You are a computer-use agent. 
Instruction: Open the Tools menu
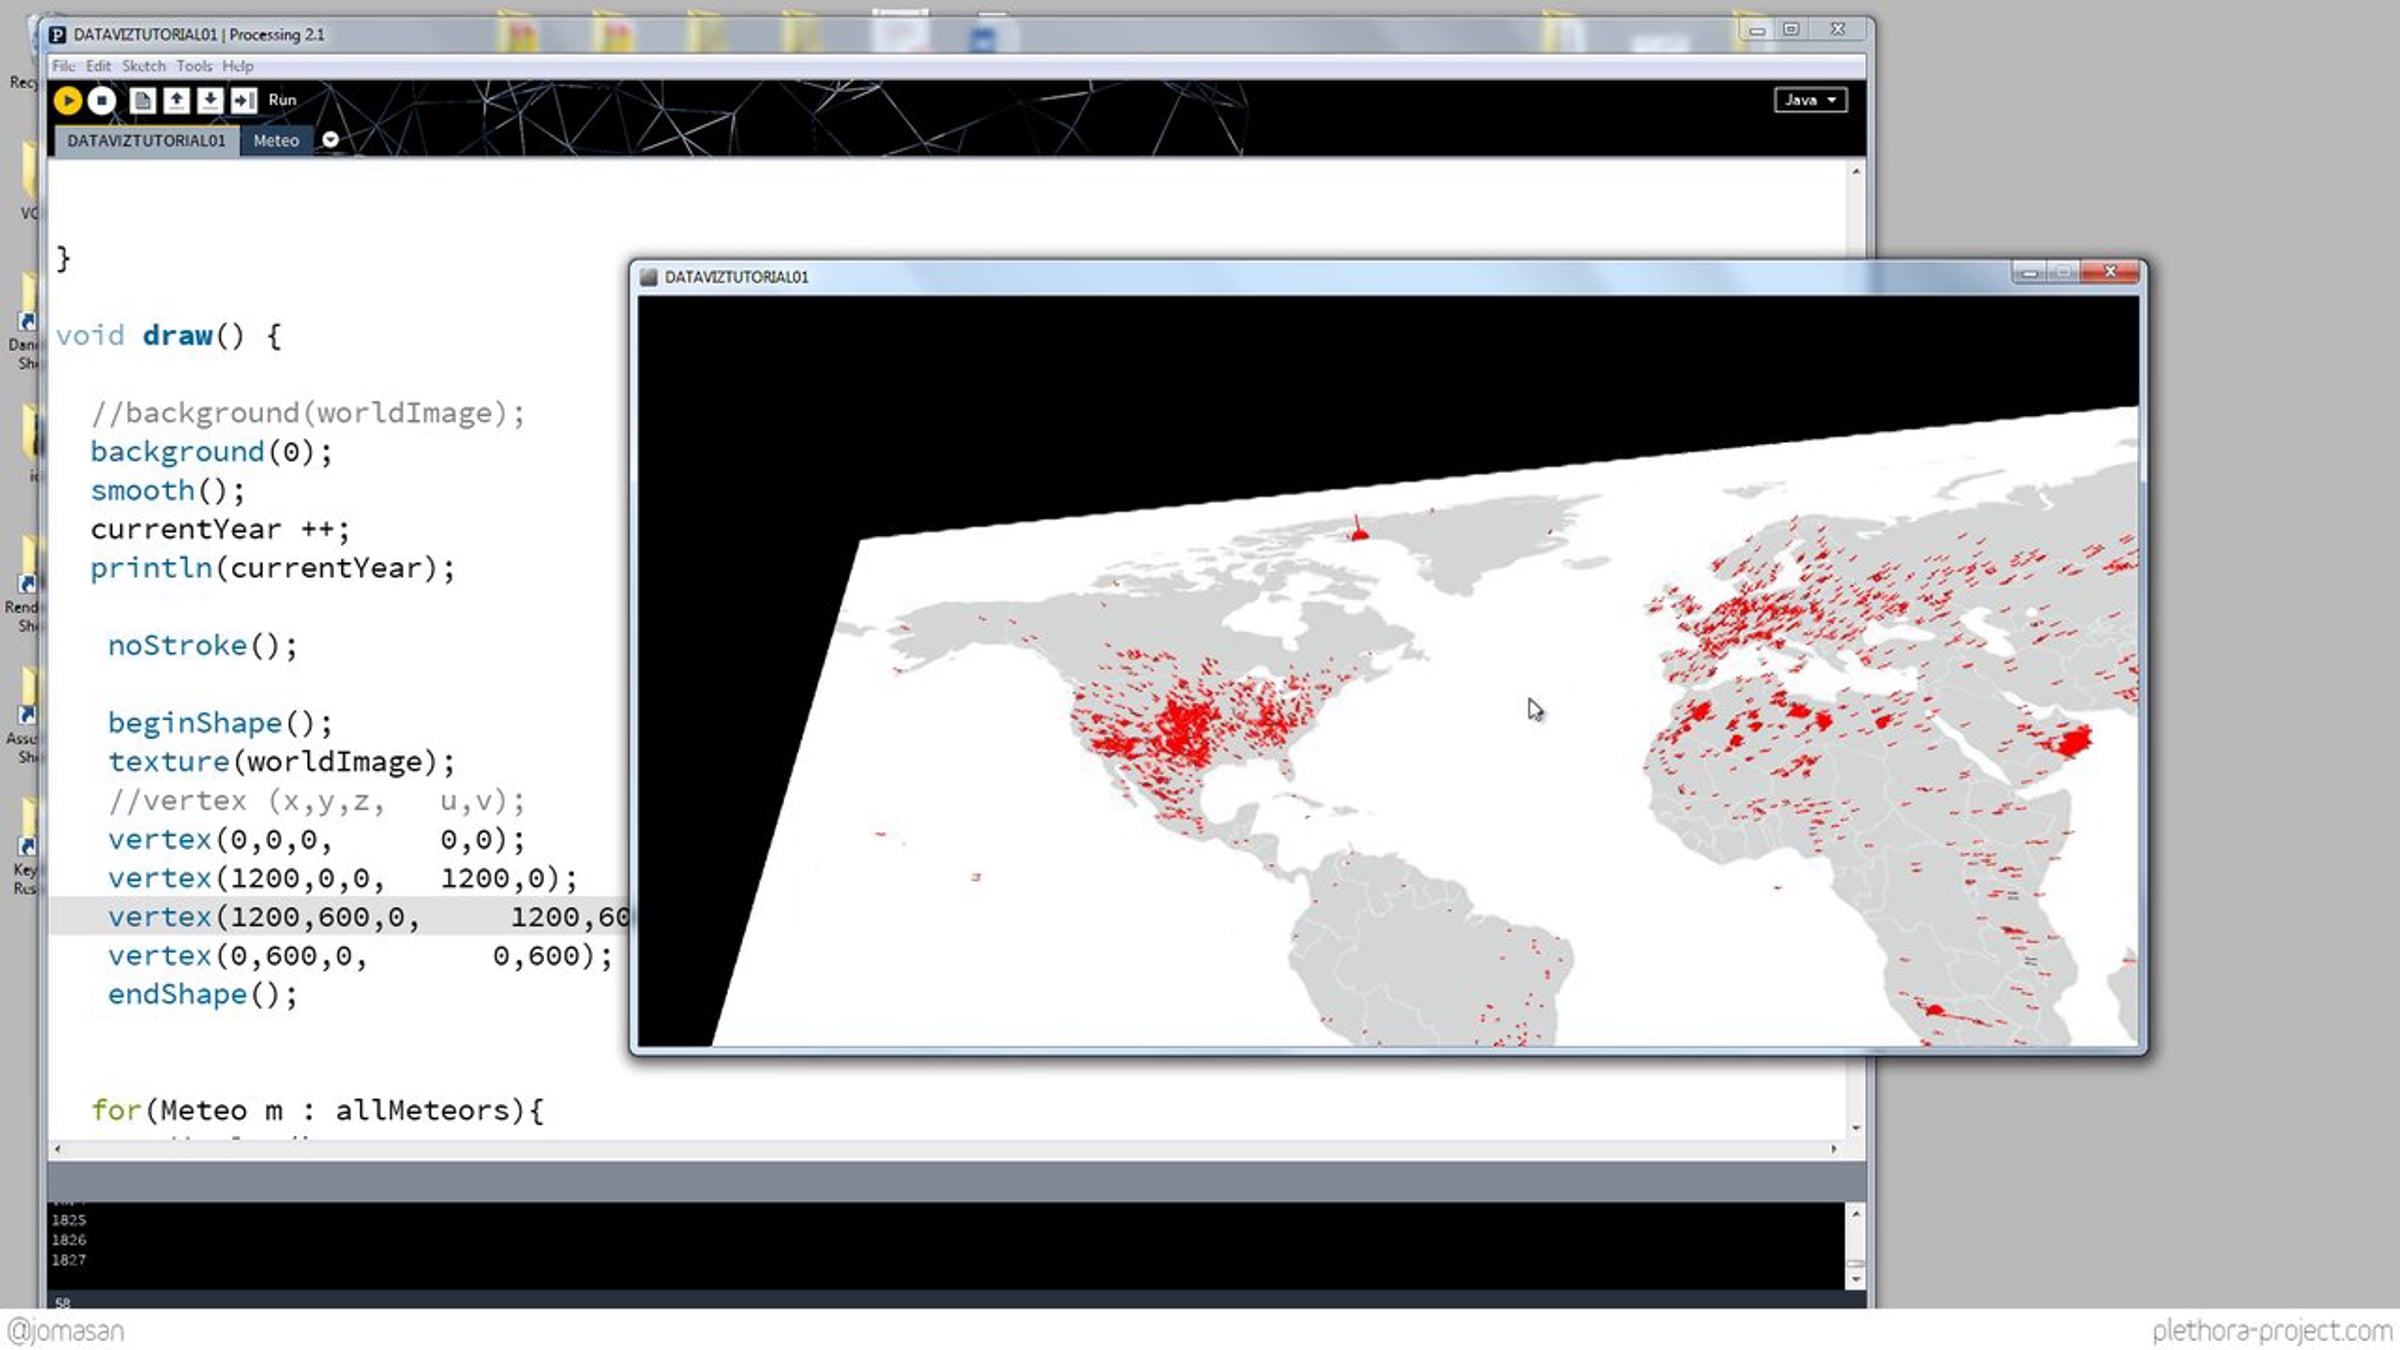click(194, 66)
